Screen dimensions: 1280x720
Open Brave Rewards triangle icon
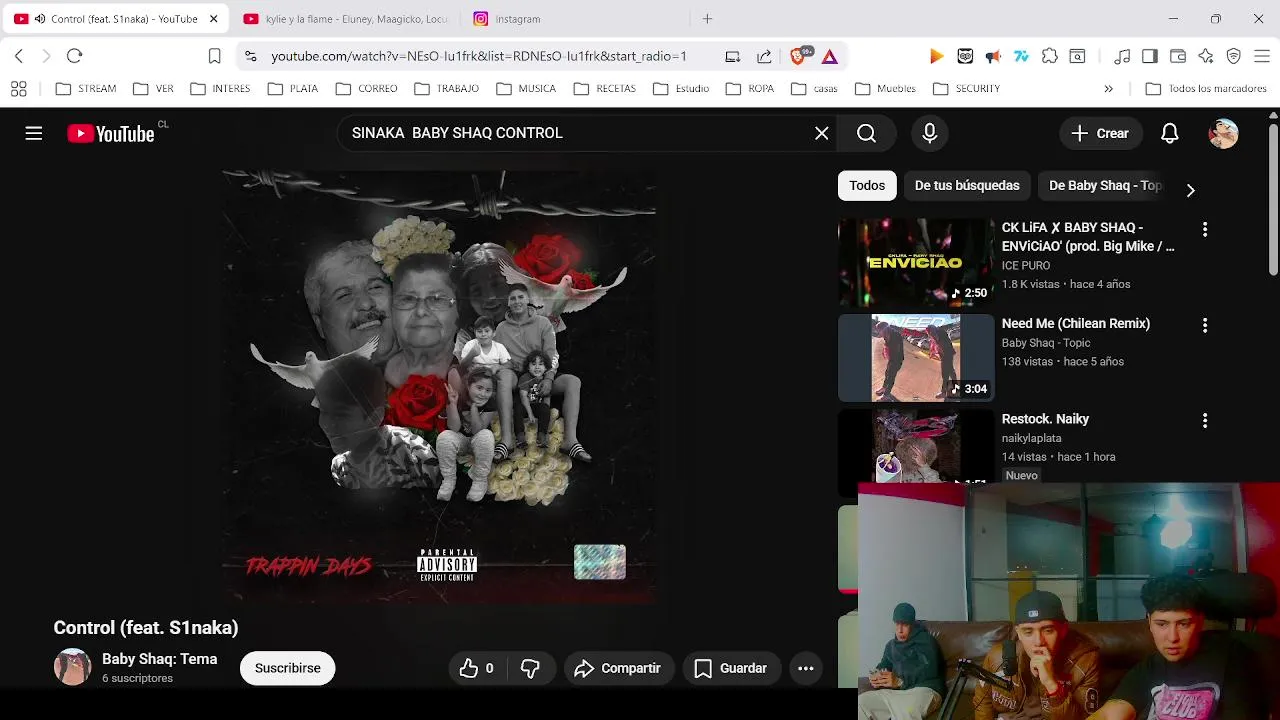(830, 56)
